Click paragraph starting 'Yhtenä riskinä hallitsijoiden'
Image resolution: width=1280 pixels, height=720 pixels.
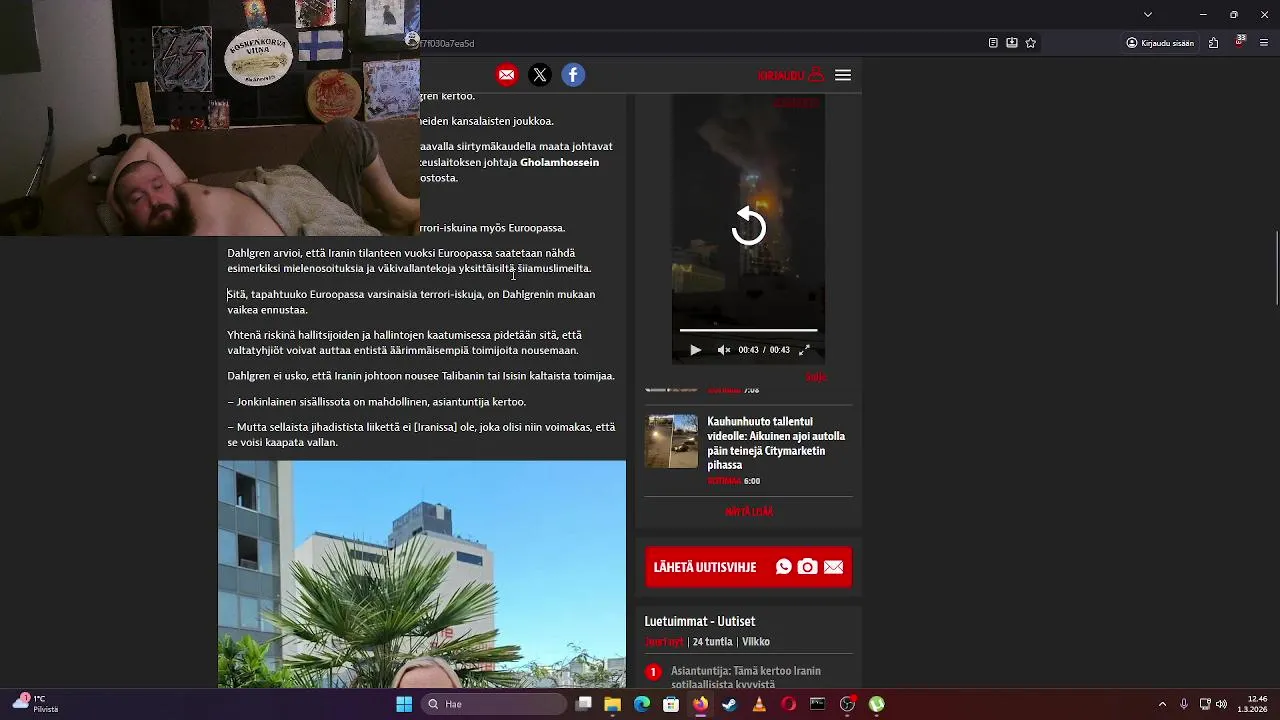[404, 343]
